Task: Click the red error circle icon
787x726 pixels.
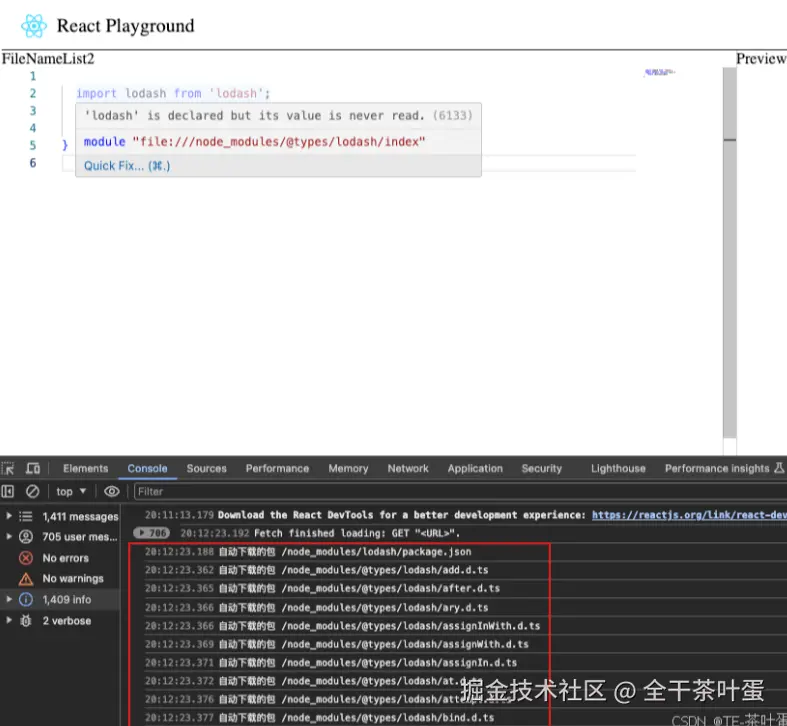Action: point(26,558)
